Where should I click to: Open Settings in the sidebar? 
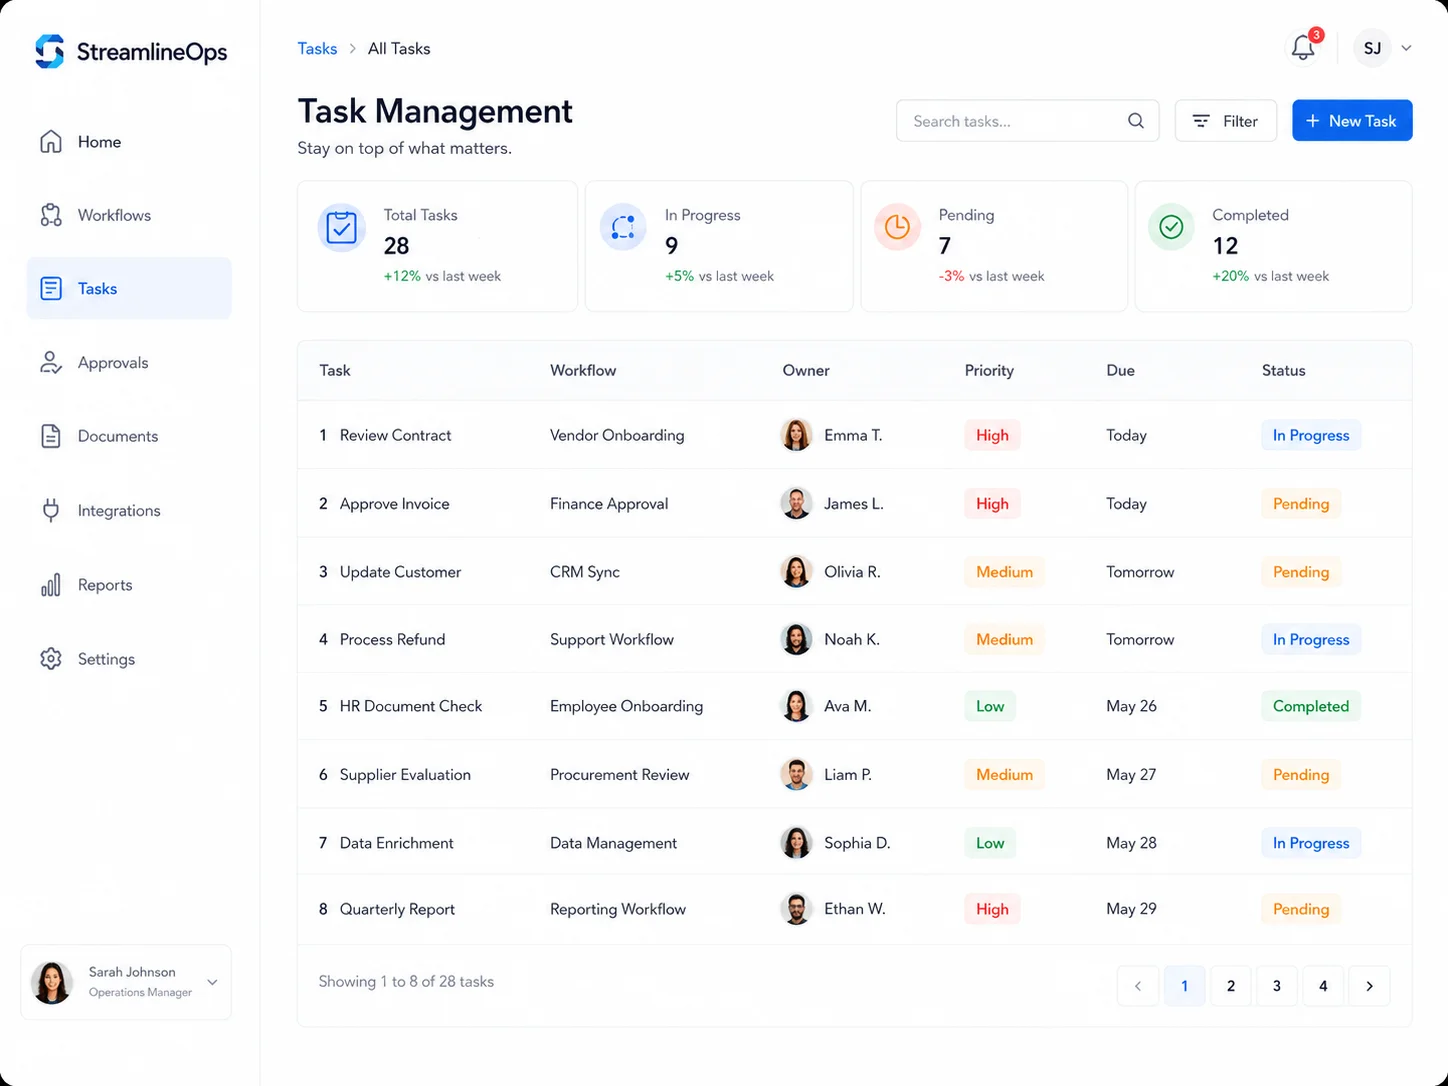click(128, 659)
